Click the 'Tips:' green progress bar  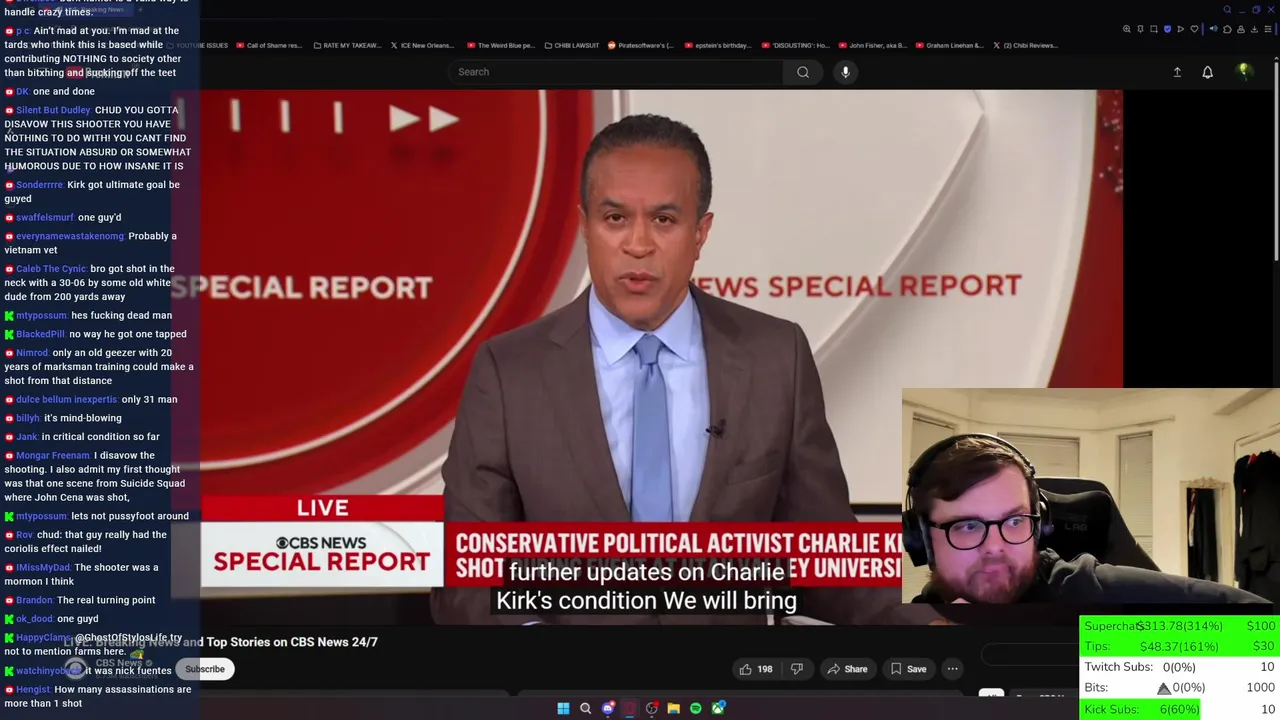1179,646
